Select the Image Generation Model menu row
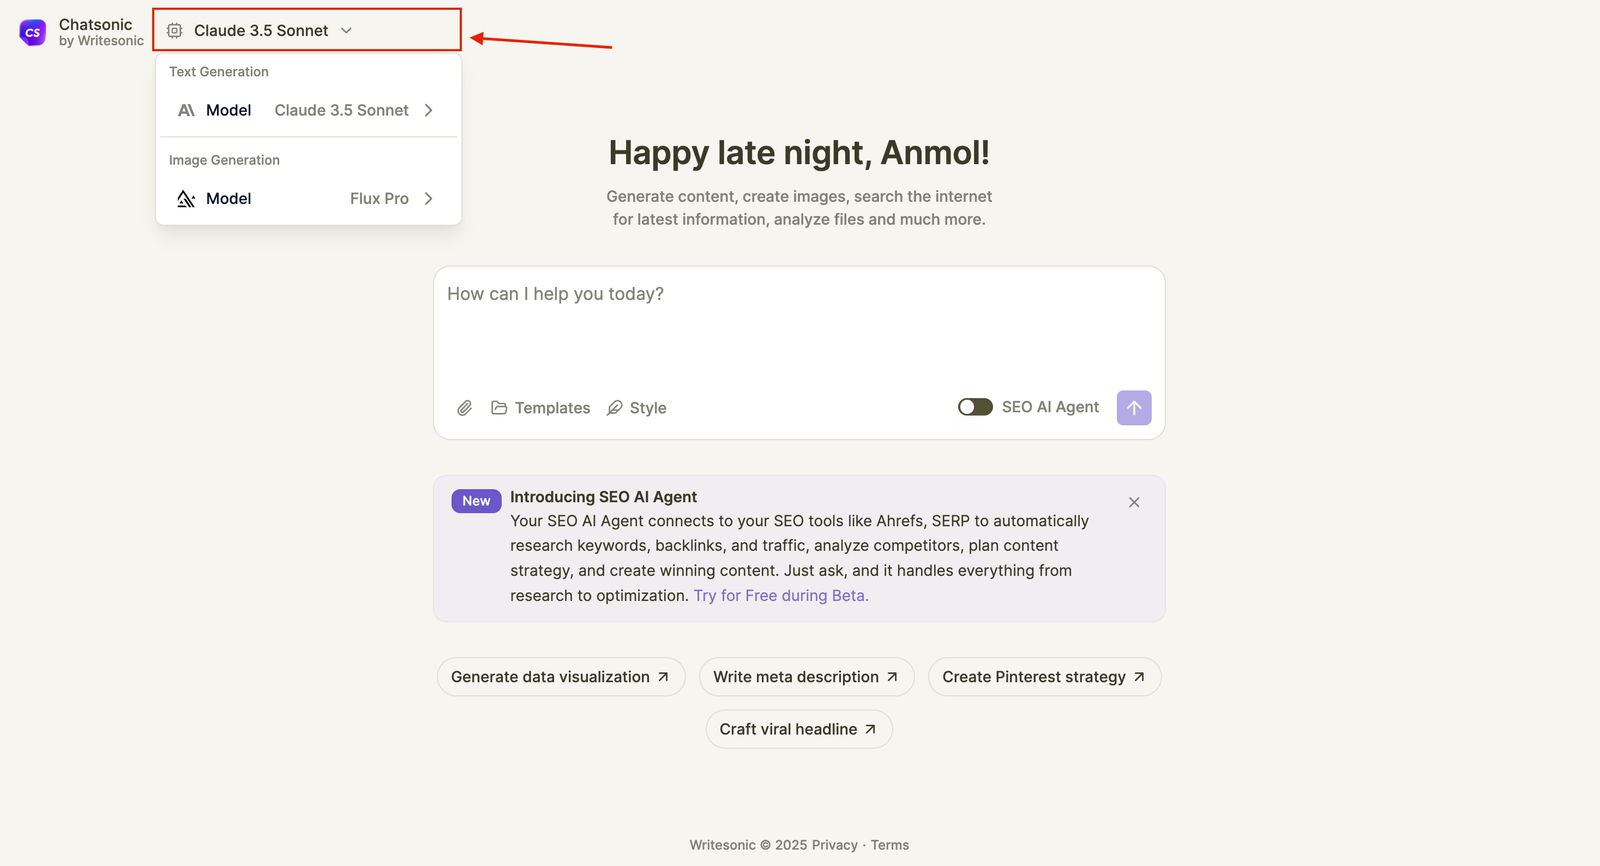The image size is (1600, 866). (x=308, y=199)
